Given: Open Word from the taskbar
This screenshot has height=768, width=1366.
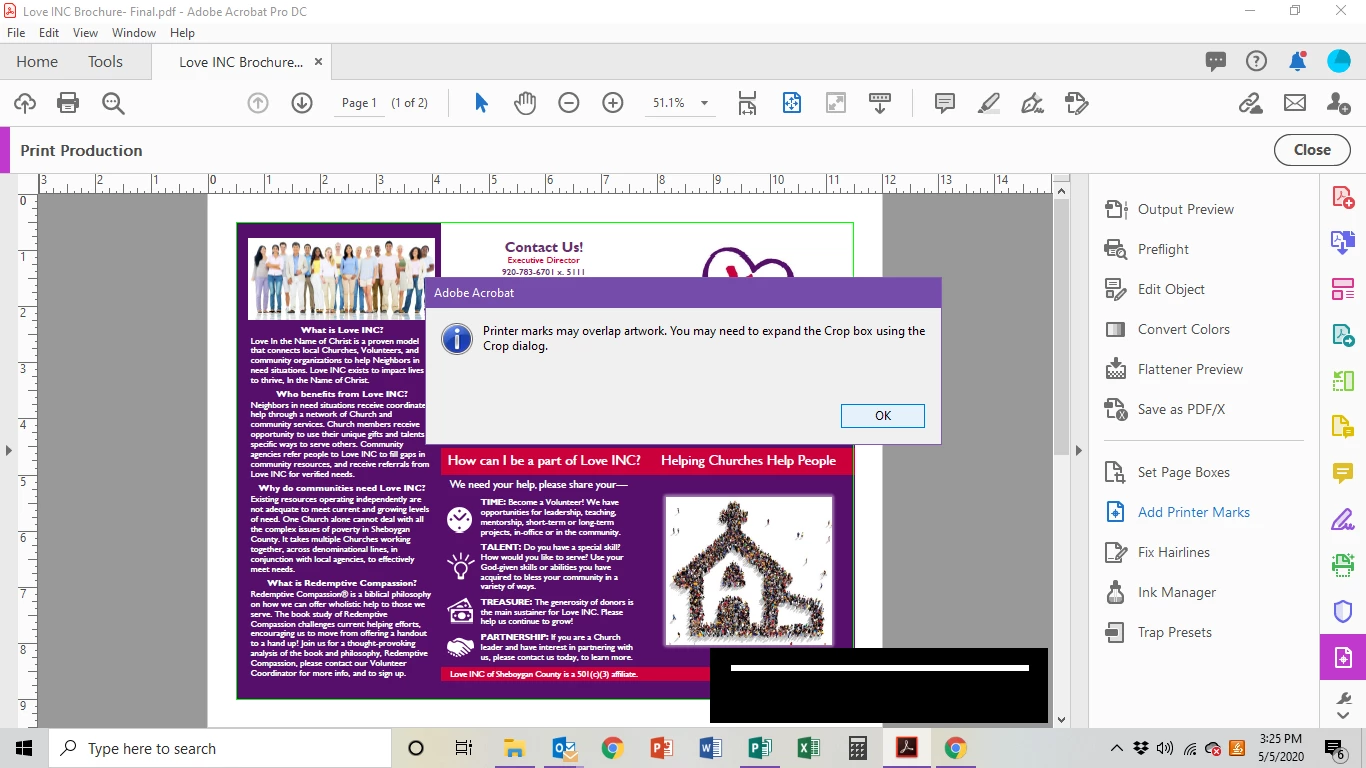Looking at the screenshot, I should click(710, 748).
